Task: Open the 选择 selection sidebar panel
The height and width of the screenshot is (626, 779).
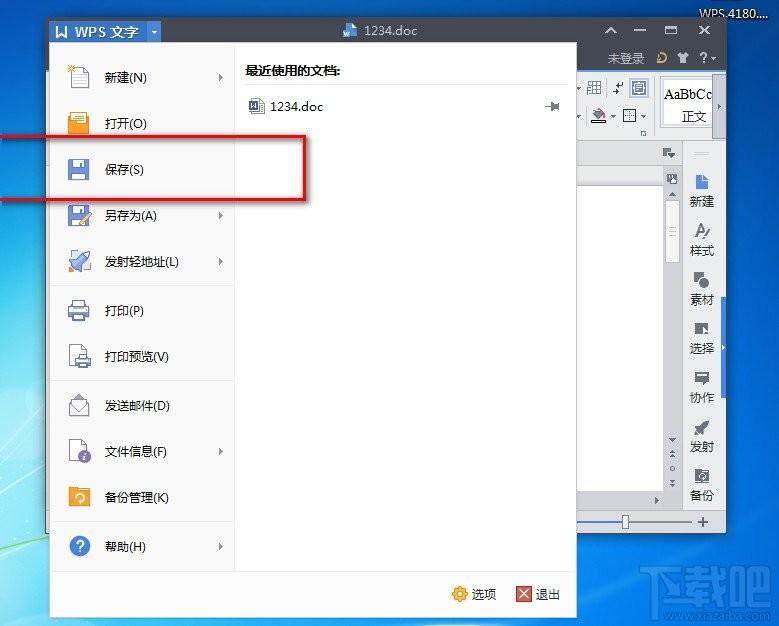Action: pos(701,338)
